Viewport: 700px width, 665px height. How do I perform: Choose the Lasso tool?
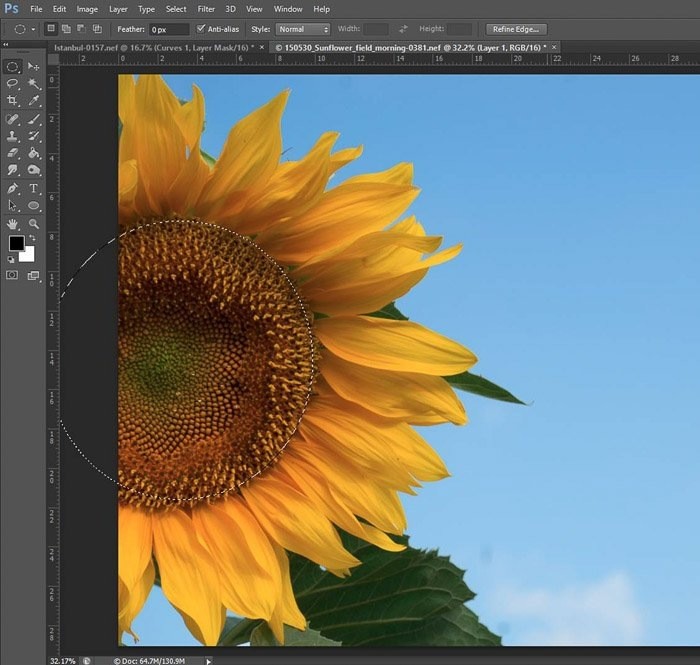13,84
